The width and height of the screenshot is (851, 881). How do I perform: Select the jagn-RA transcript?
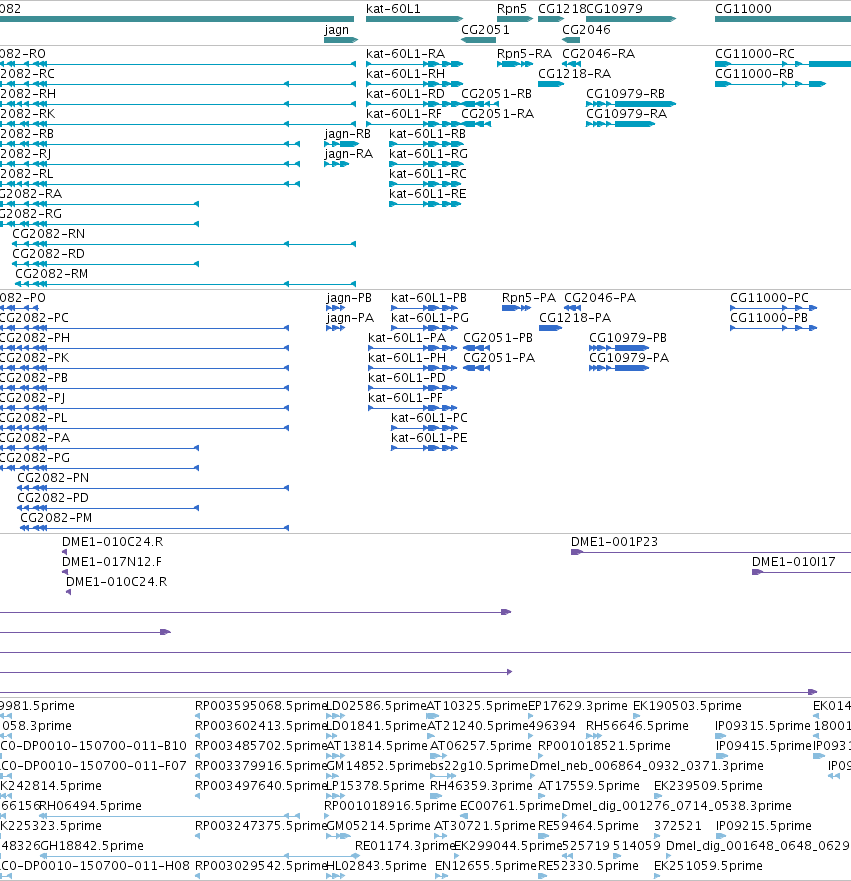coord(336,164)
